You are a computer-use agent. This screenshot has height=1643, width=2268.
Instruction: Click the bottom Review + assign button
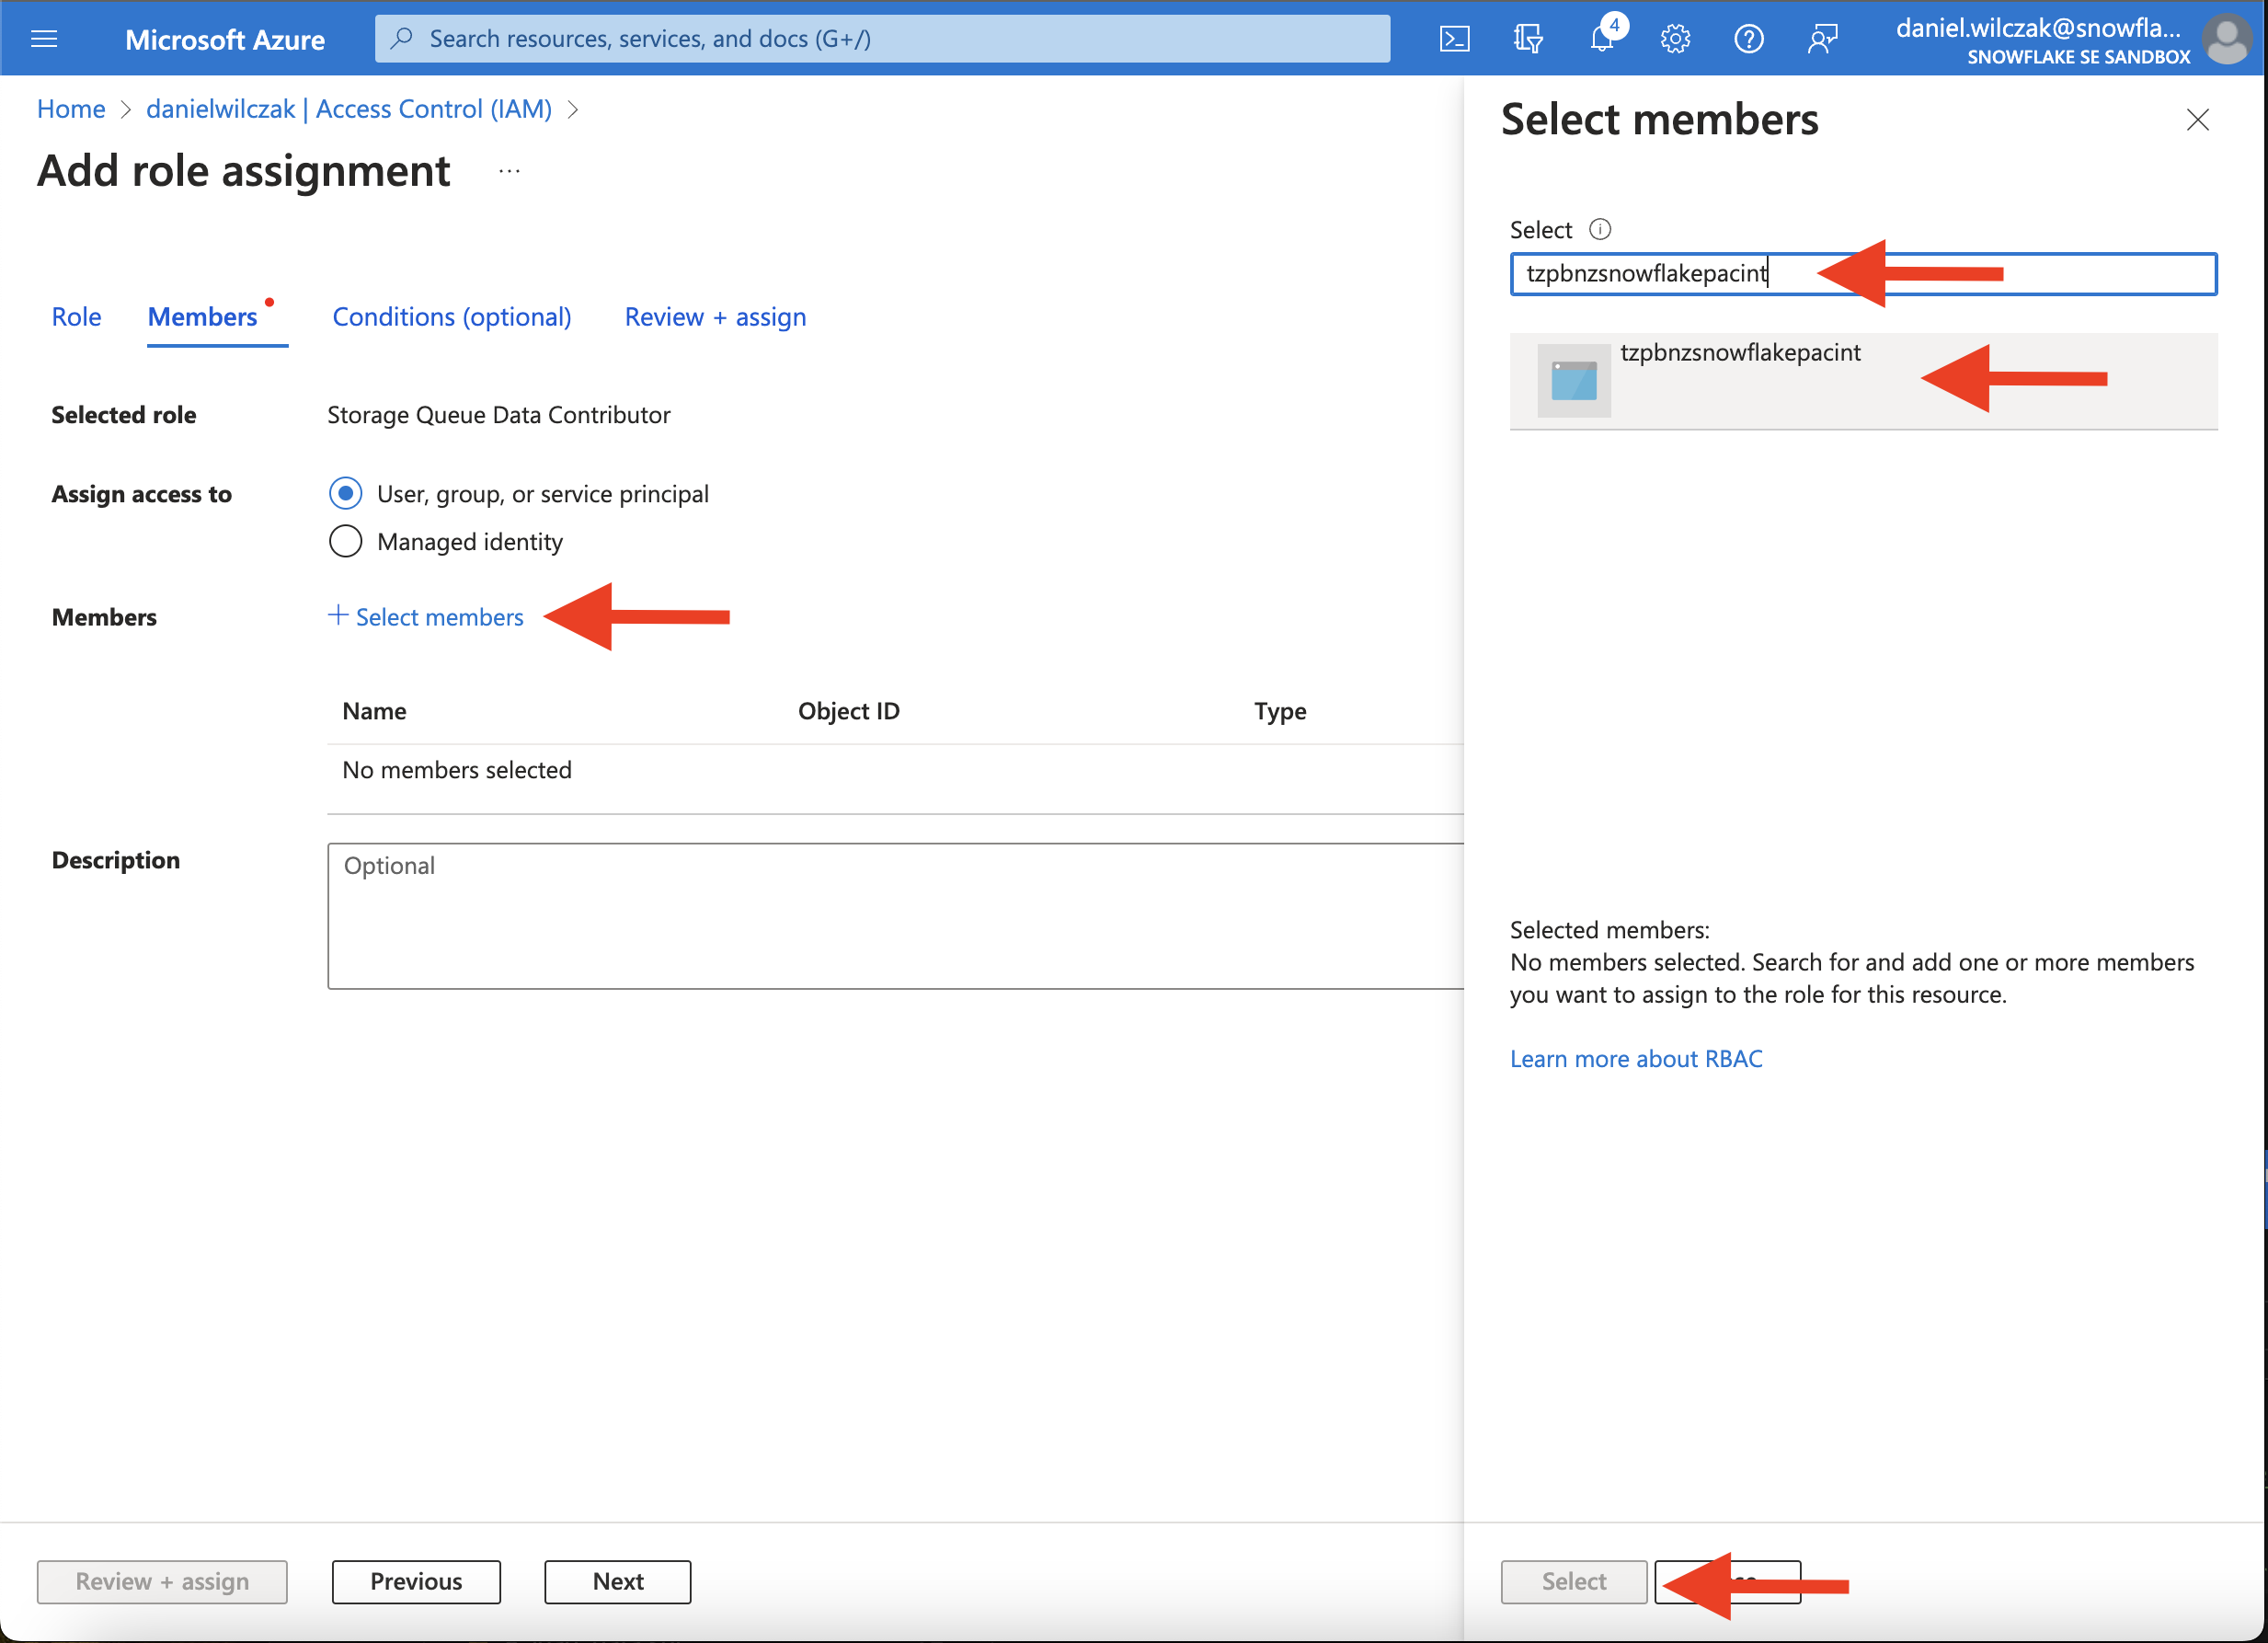point(162,1581)
